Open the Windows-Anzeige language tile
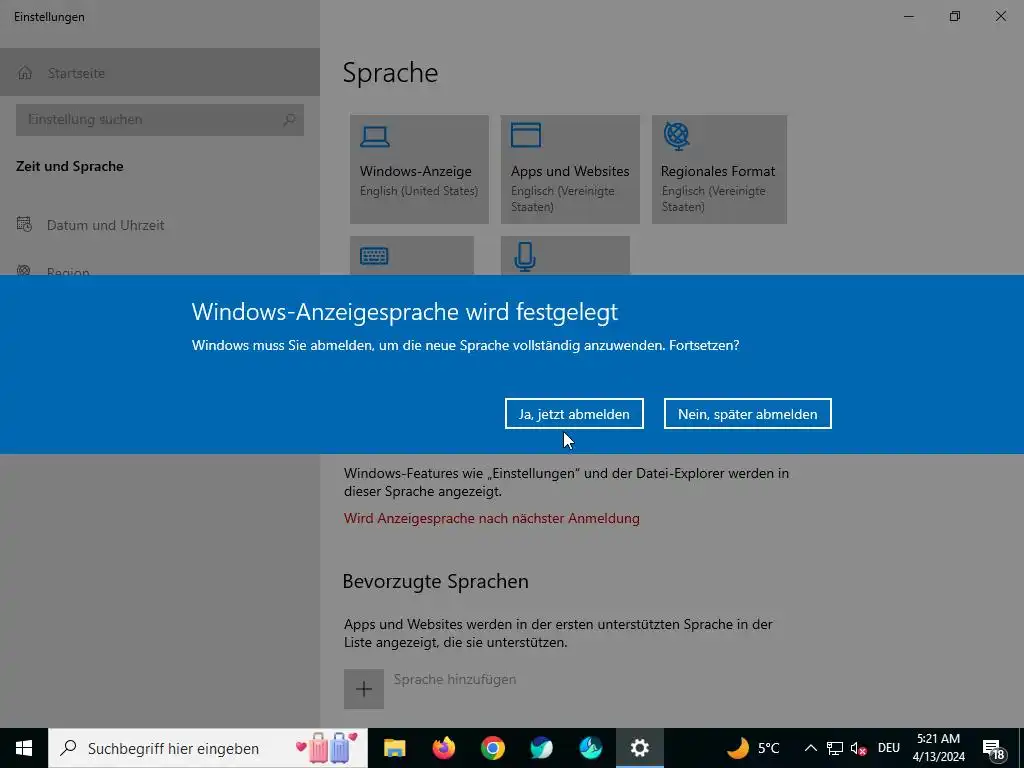This screenshot has height=768, width=1024. (419, 169)
